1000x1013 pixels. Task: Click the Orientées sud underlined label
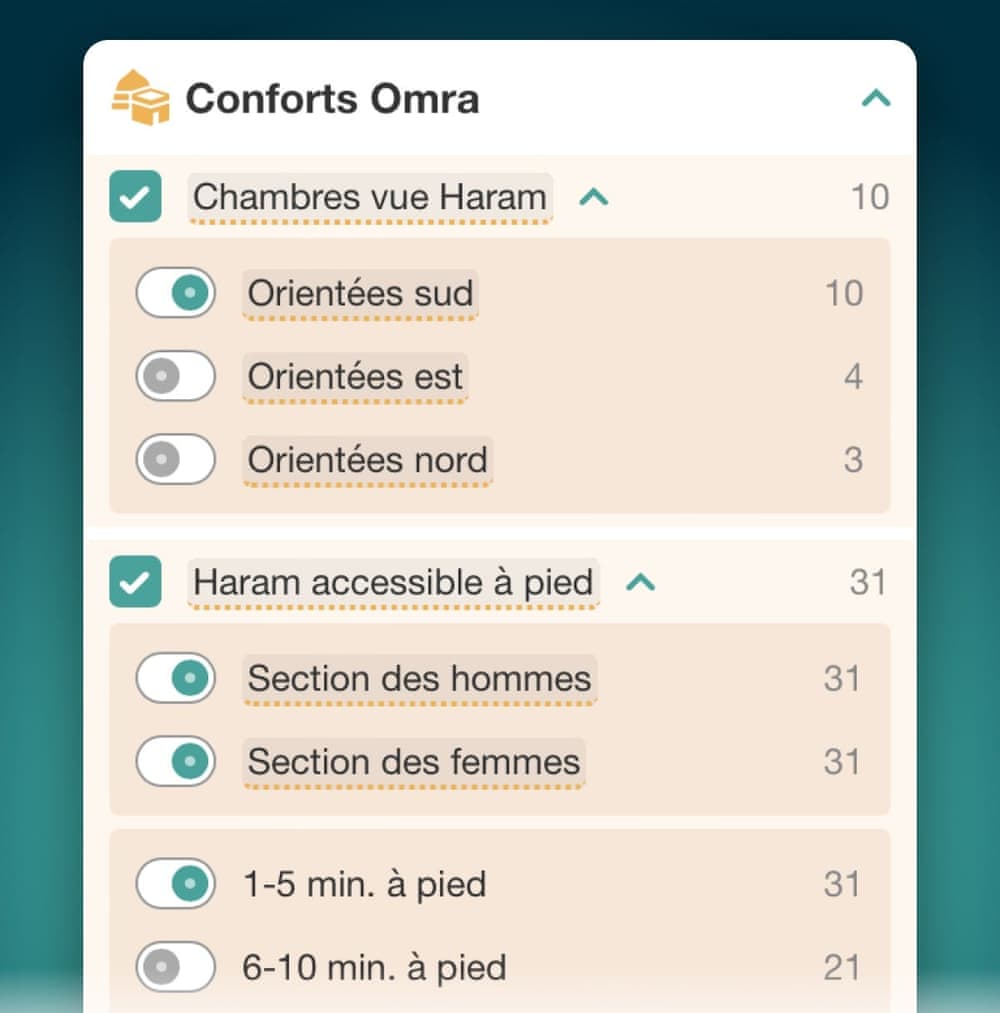tap(360, 293)
